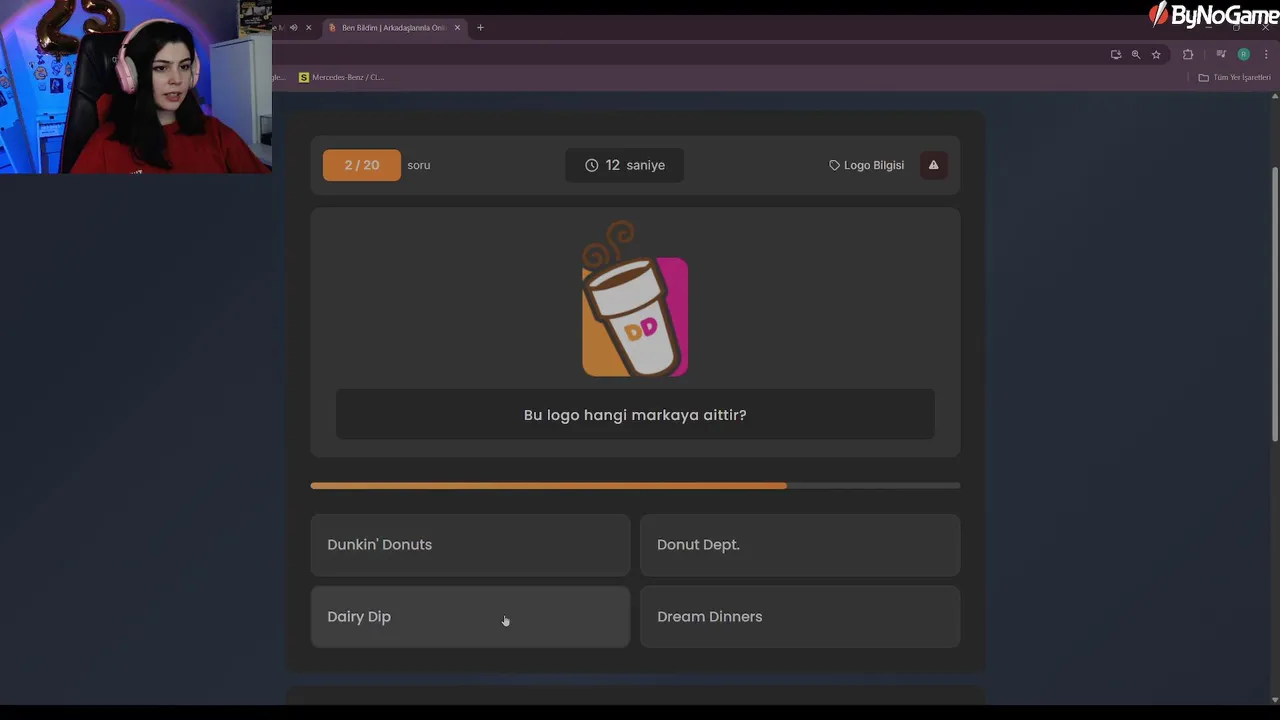Close the Ben Bildim browser tab
Image resolution: width=1280 pixels, height=720 pixels.
pyautogui.click(x=458, y=28)
